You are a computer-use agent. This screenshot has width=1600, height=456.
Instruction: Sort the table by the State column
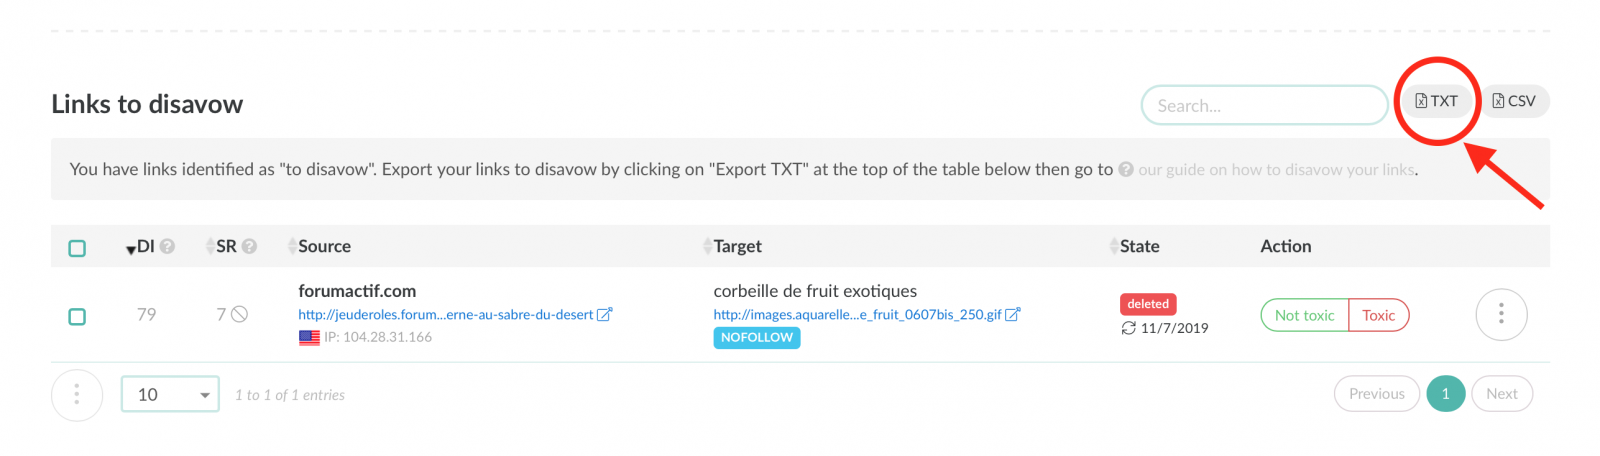coord(1134,246)
